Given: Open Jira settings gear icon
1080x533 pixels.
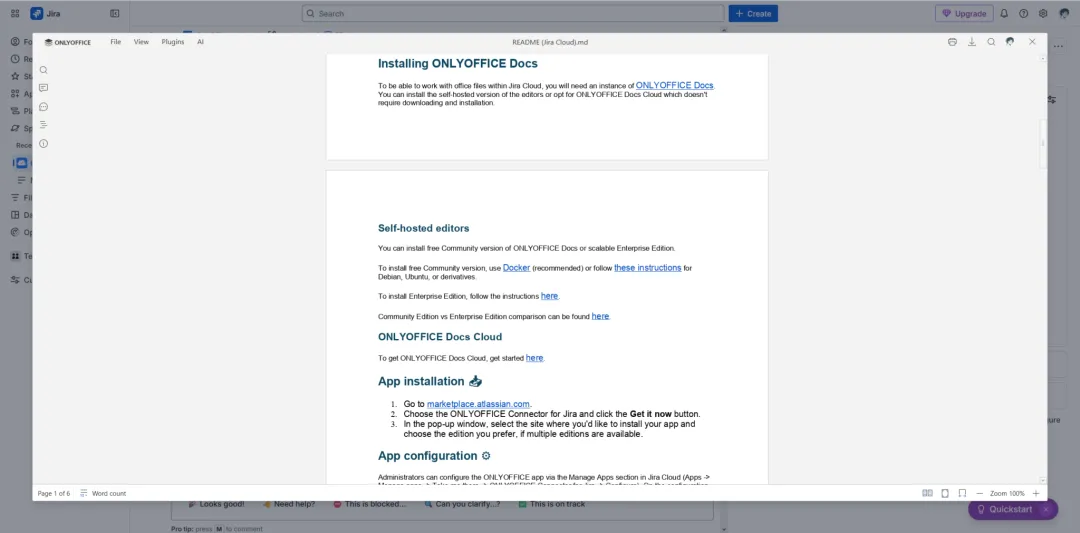Looking at the screenshot, I should (x=1043, y=13).
